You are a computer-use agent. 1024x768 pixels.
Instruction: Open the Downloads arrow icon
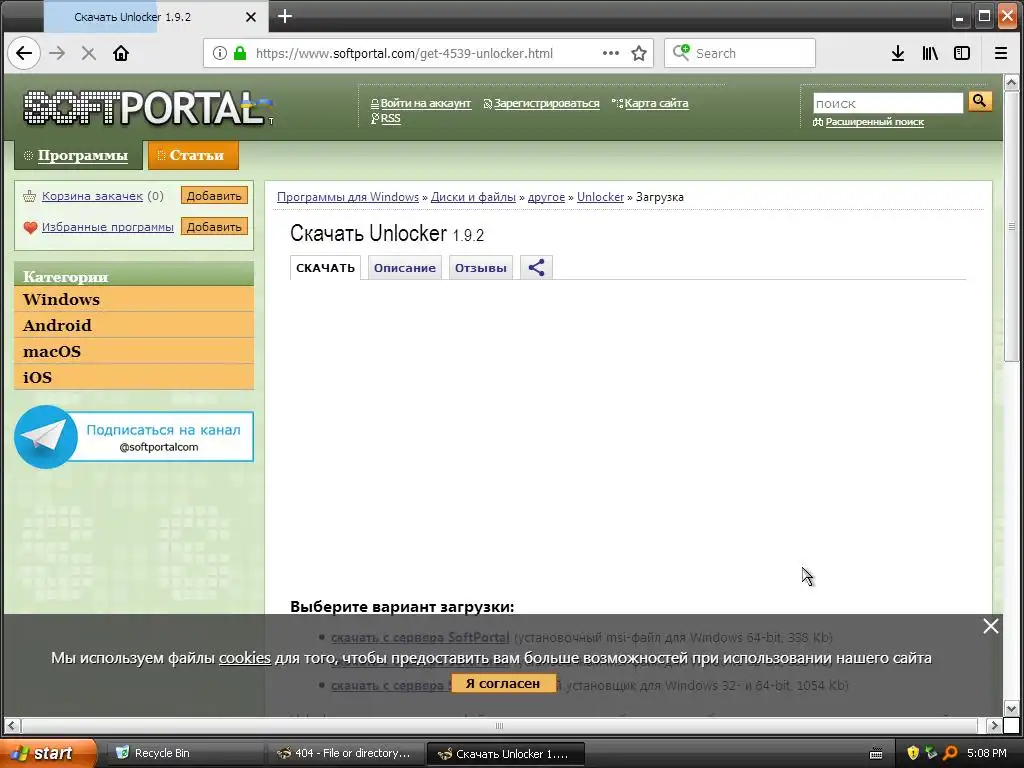pos(898,54)
